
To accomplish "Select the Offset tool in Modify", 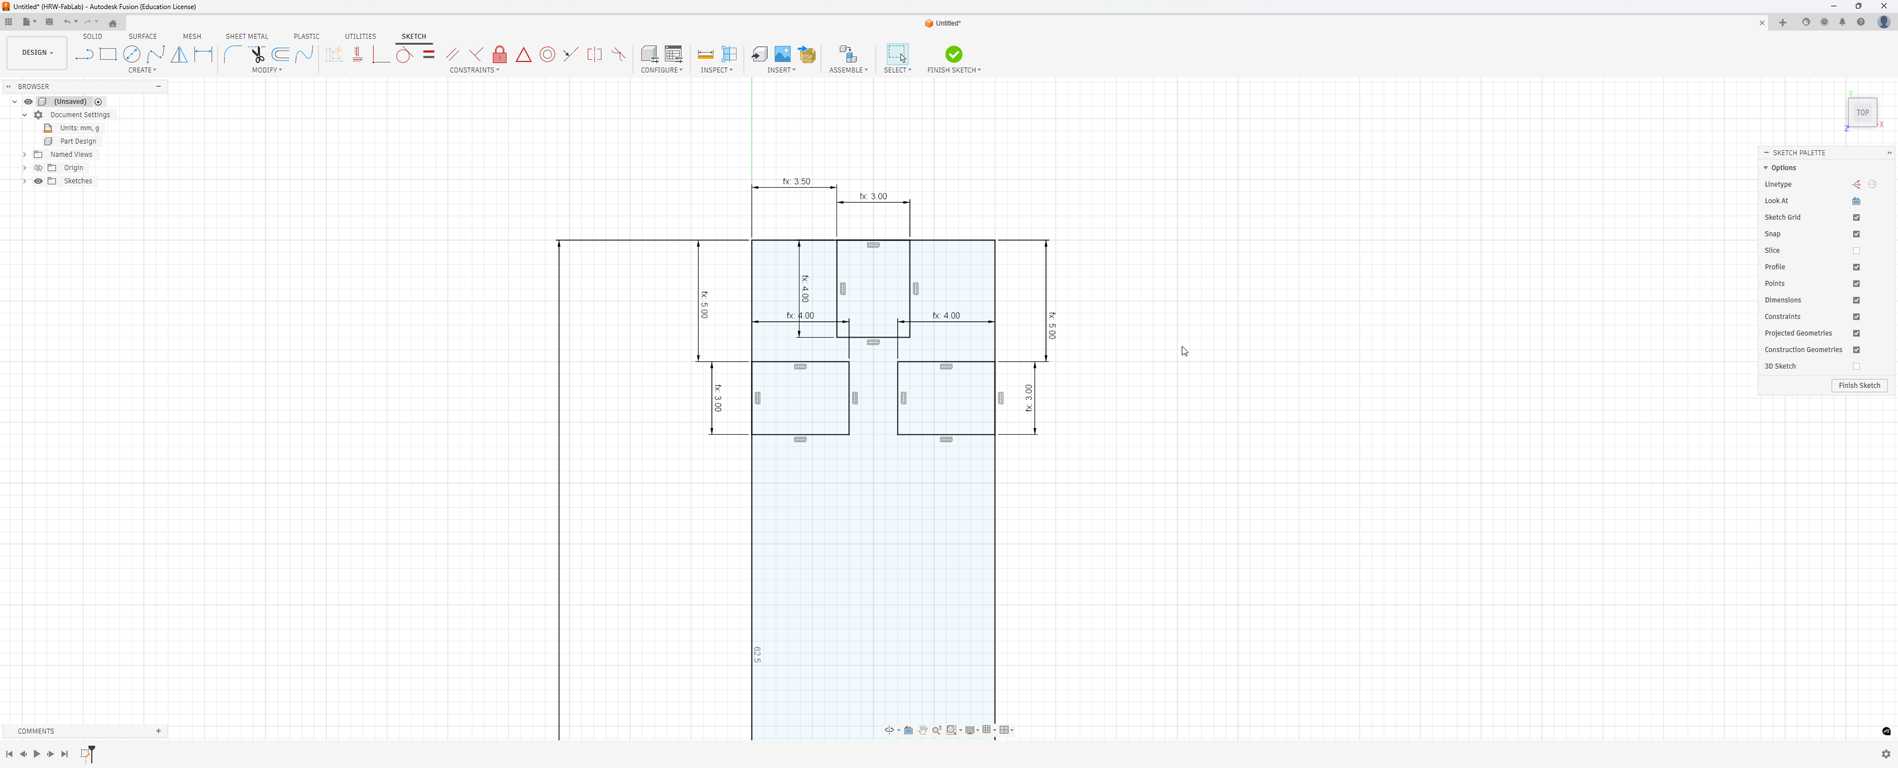I will (x=281, y=54).
